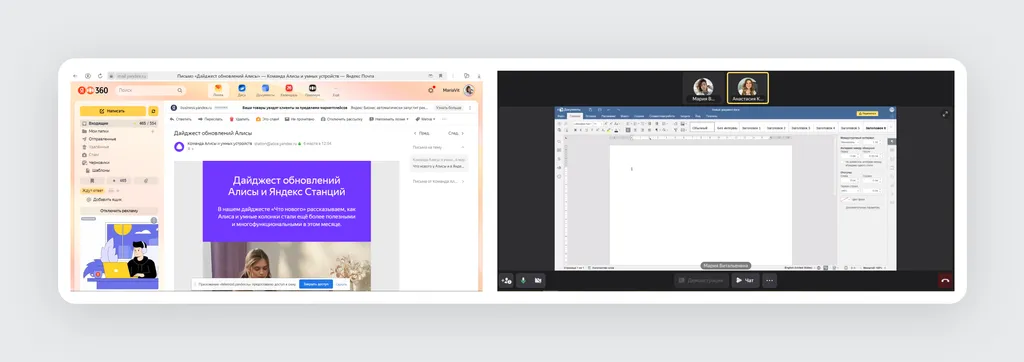This screenshot has height=362, width=1024.
Task: Select Анастасия К. participant thumbnail in call
Action: pos(747,88)
